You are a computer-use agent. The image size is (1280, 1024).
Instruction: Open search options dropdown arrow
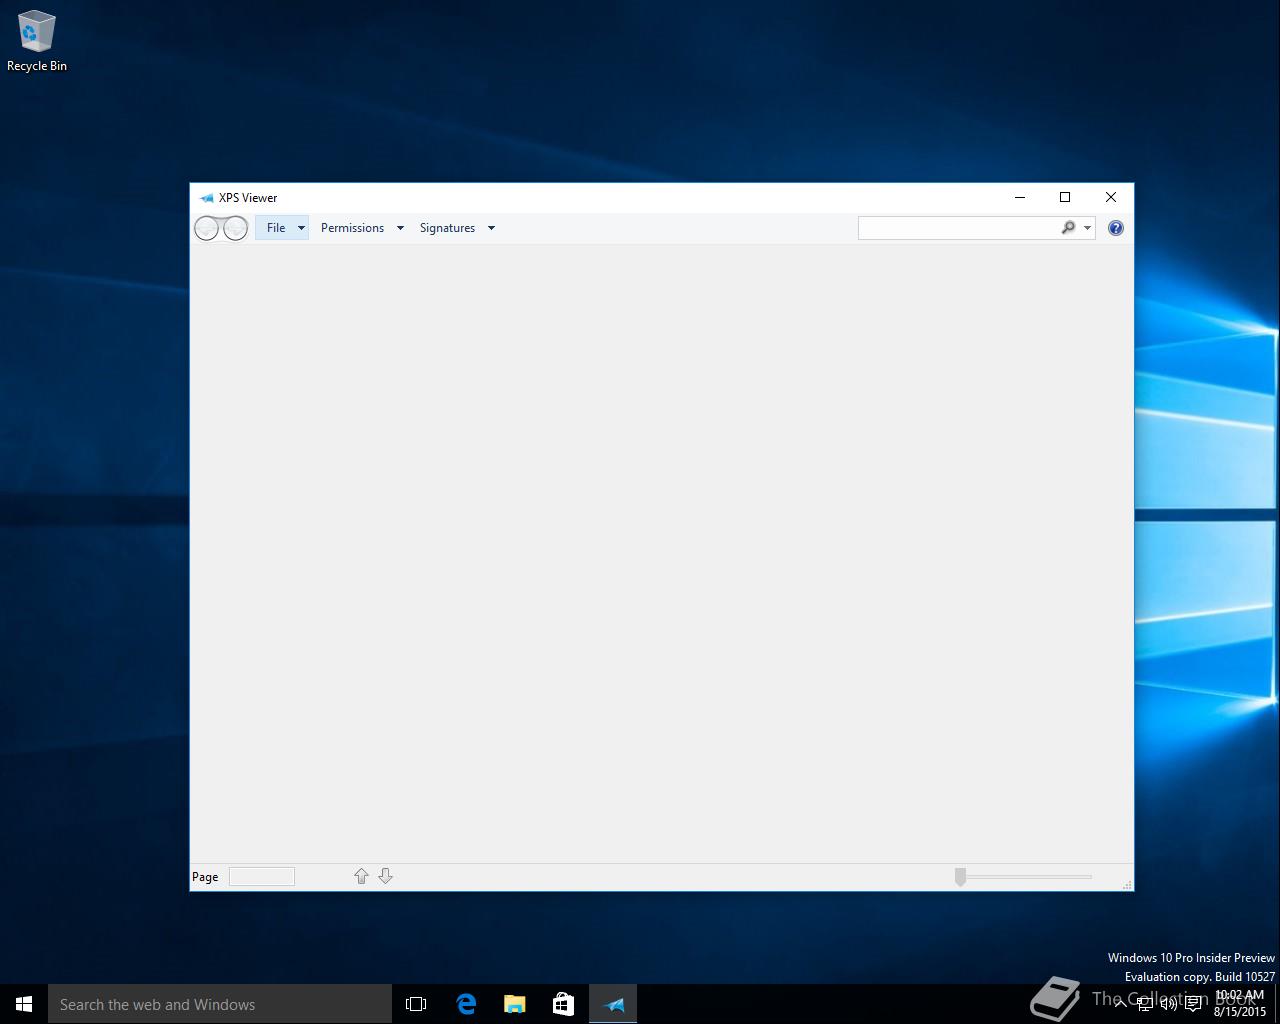pos(1087,228)
